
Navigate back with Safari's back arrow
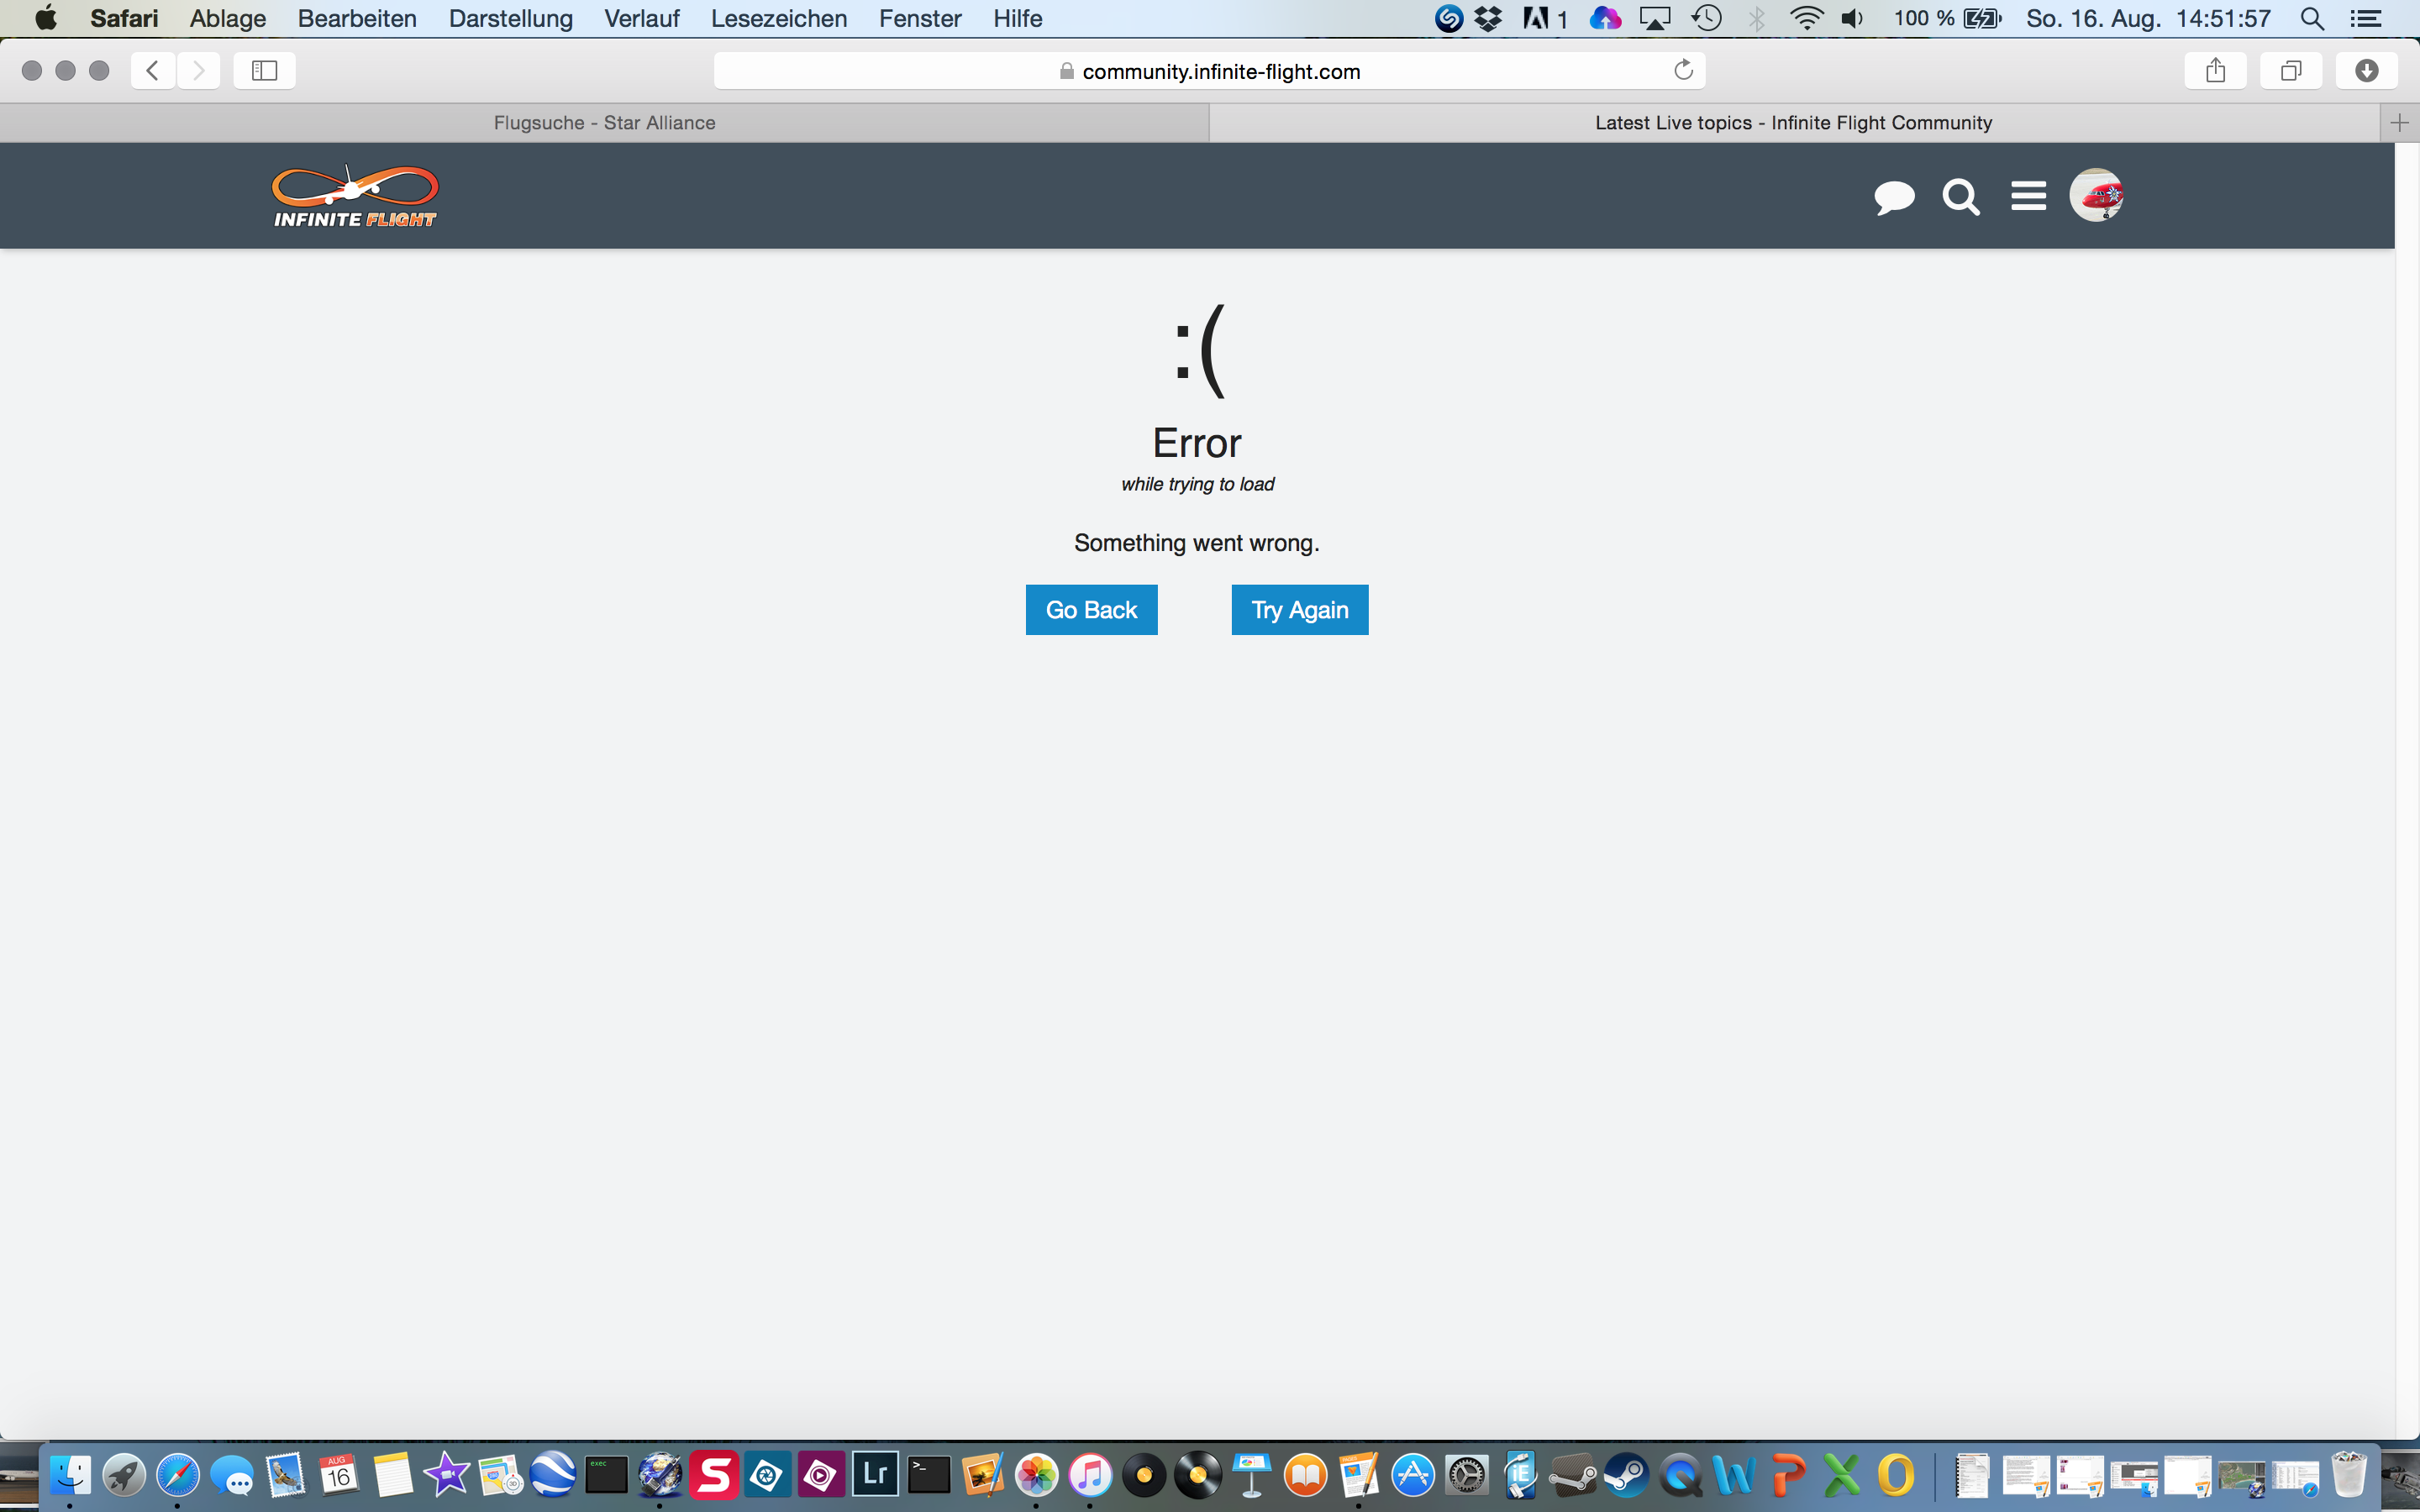click(153, 70)
